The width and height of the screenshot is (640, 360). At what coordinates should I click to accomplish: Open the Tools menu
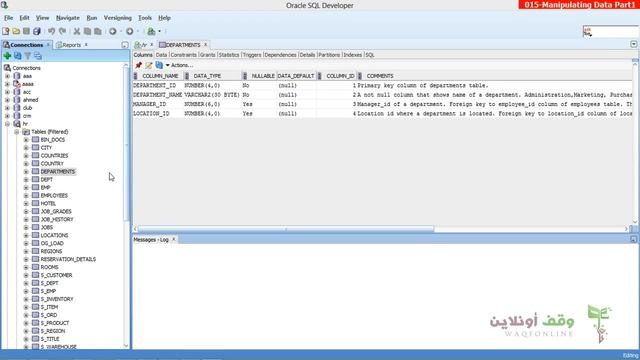coord(145,18)
